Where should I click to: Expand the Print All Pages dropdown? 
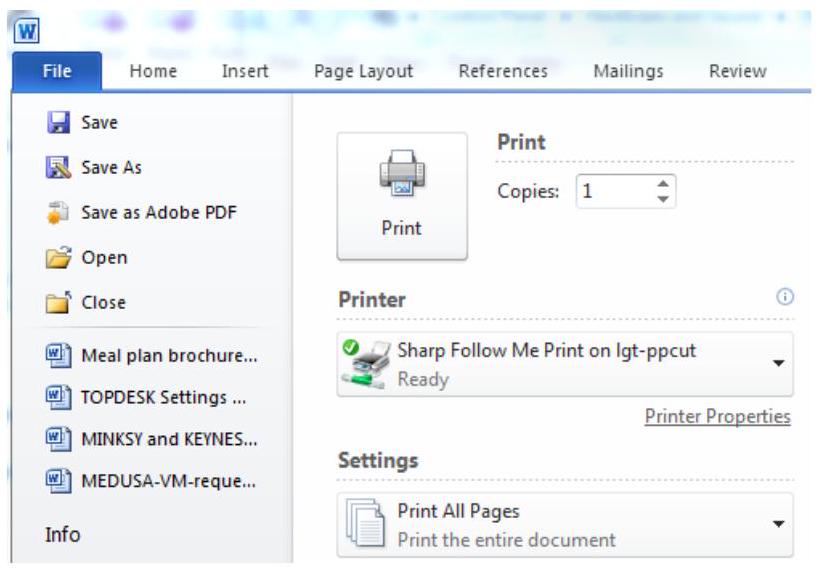779,524
